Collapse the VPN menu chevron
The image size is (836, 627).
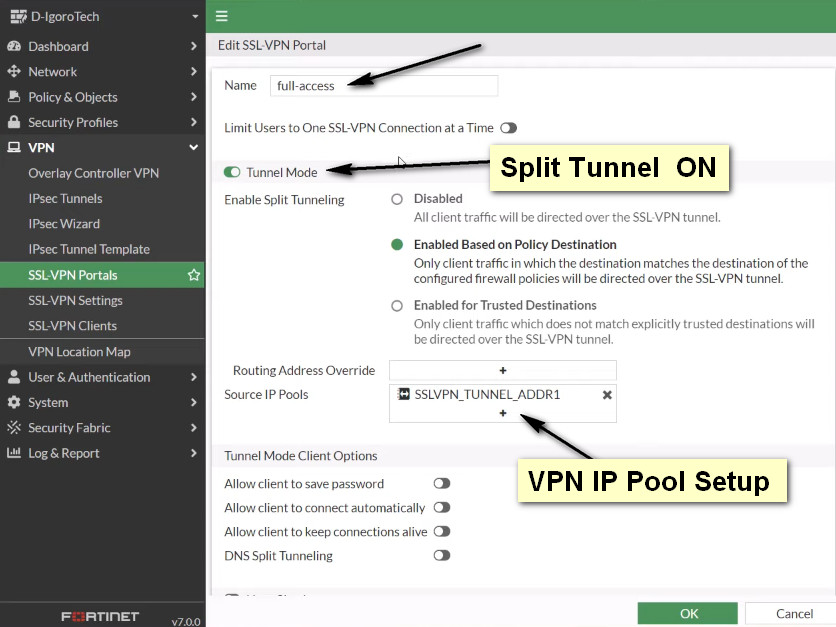(x=194, y=147)
